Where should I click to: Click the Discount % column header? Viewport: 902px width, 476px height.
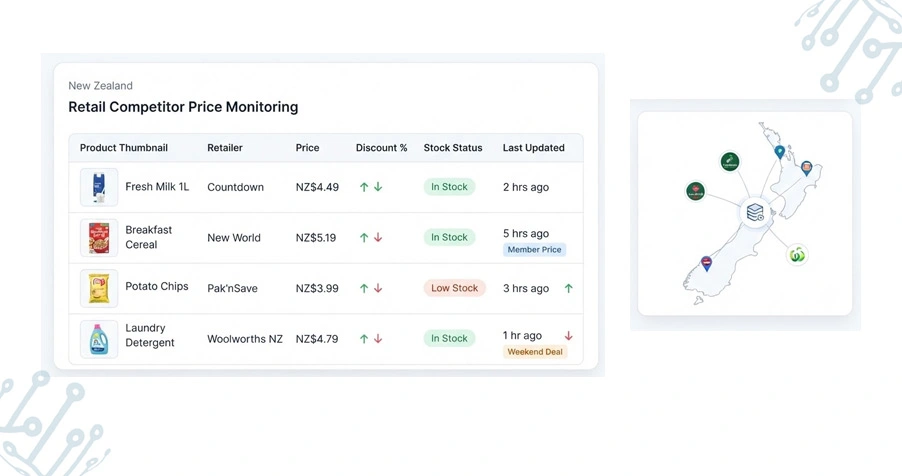[x=381, y=148]
